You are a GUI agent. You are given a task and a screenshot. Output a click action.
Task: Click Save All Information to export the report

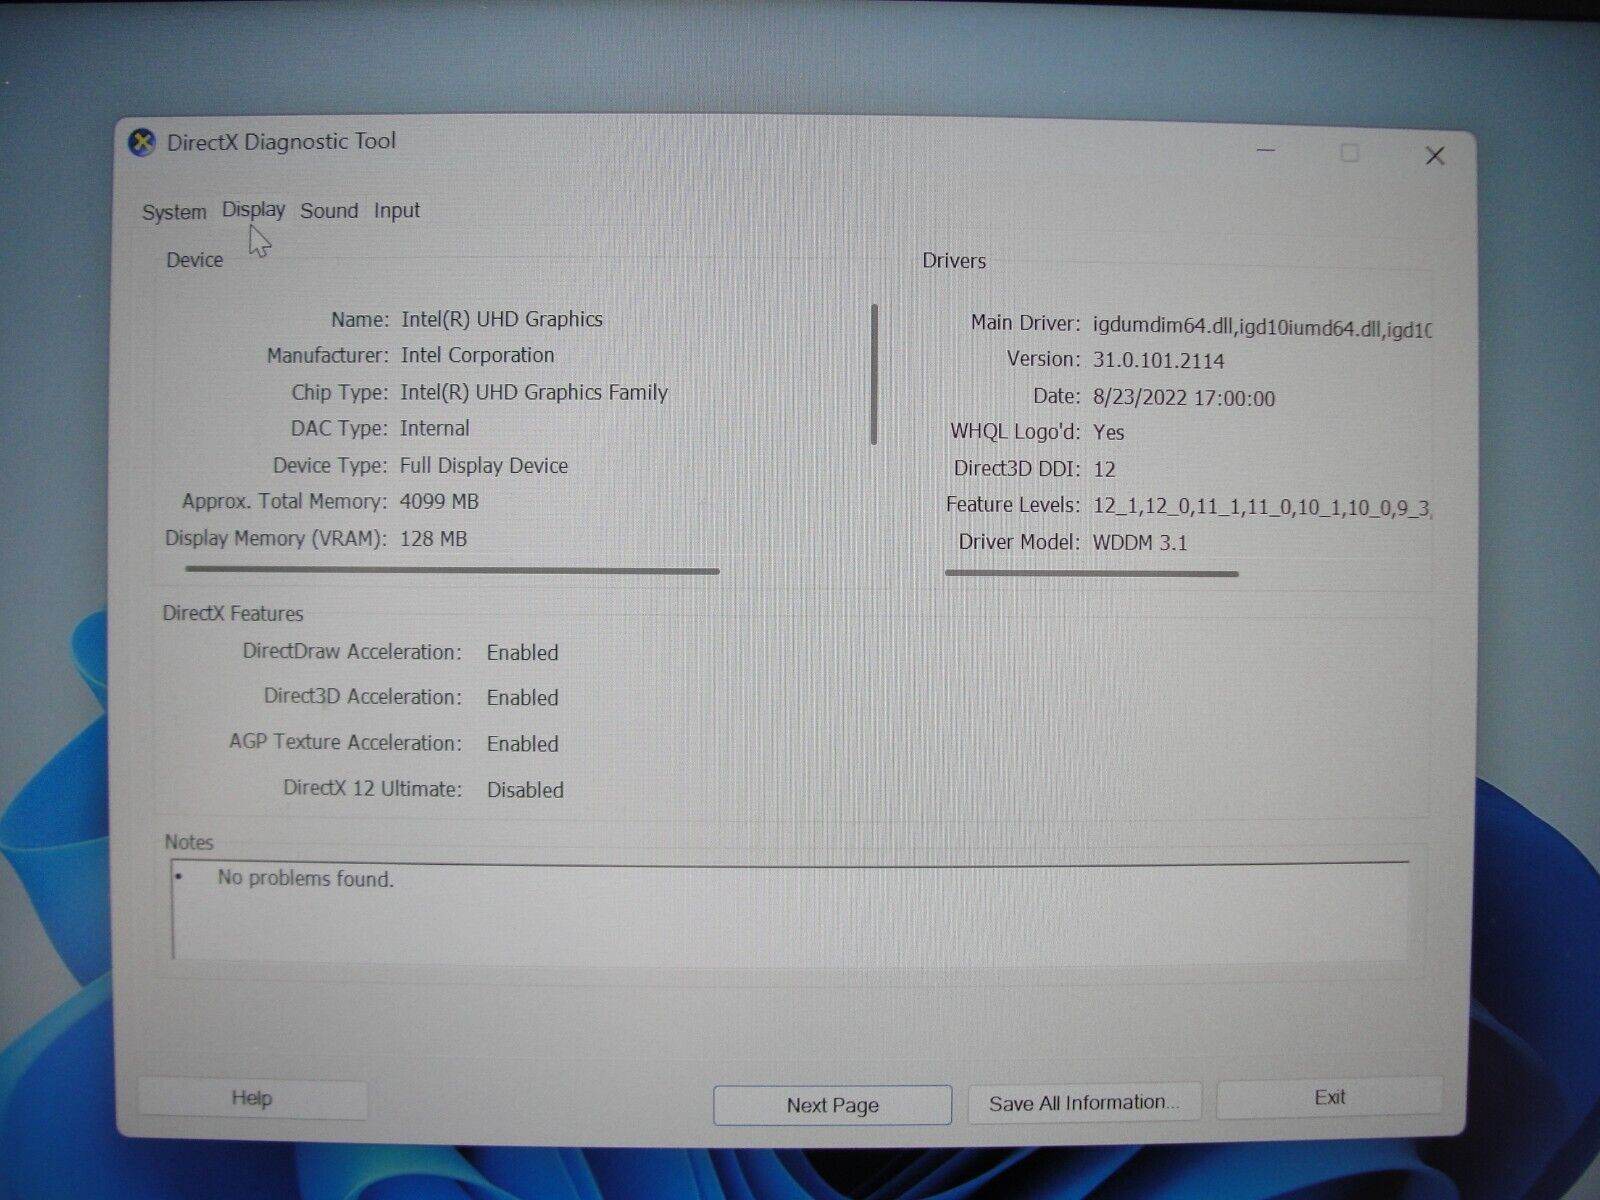point(1083,1101)
